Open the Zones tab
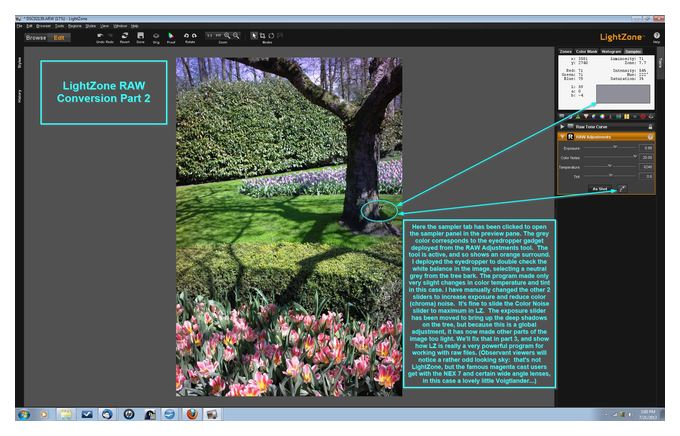 click(x=566, y=51)
